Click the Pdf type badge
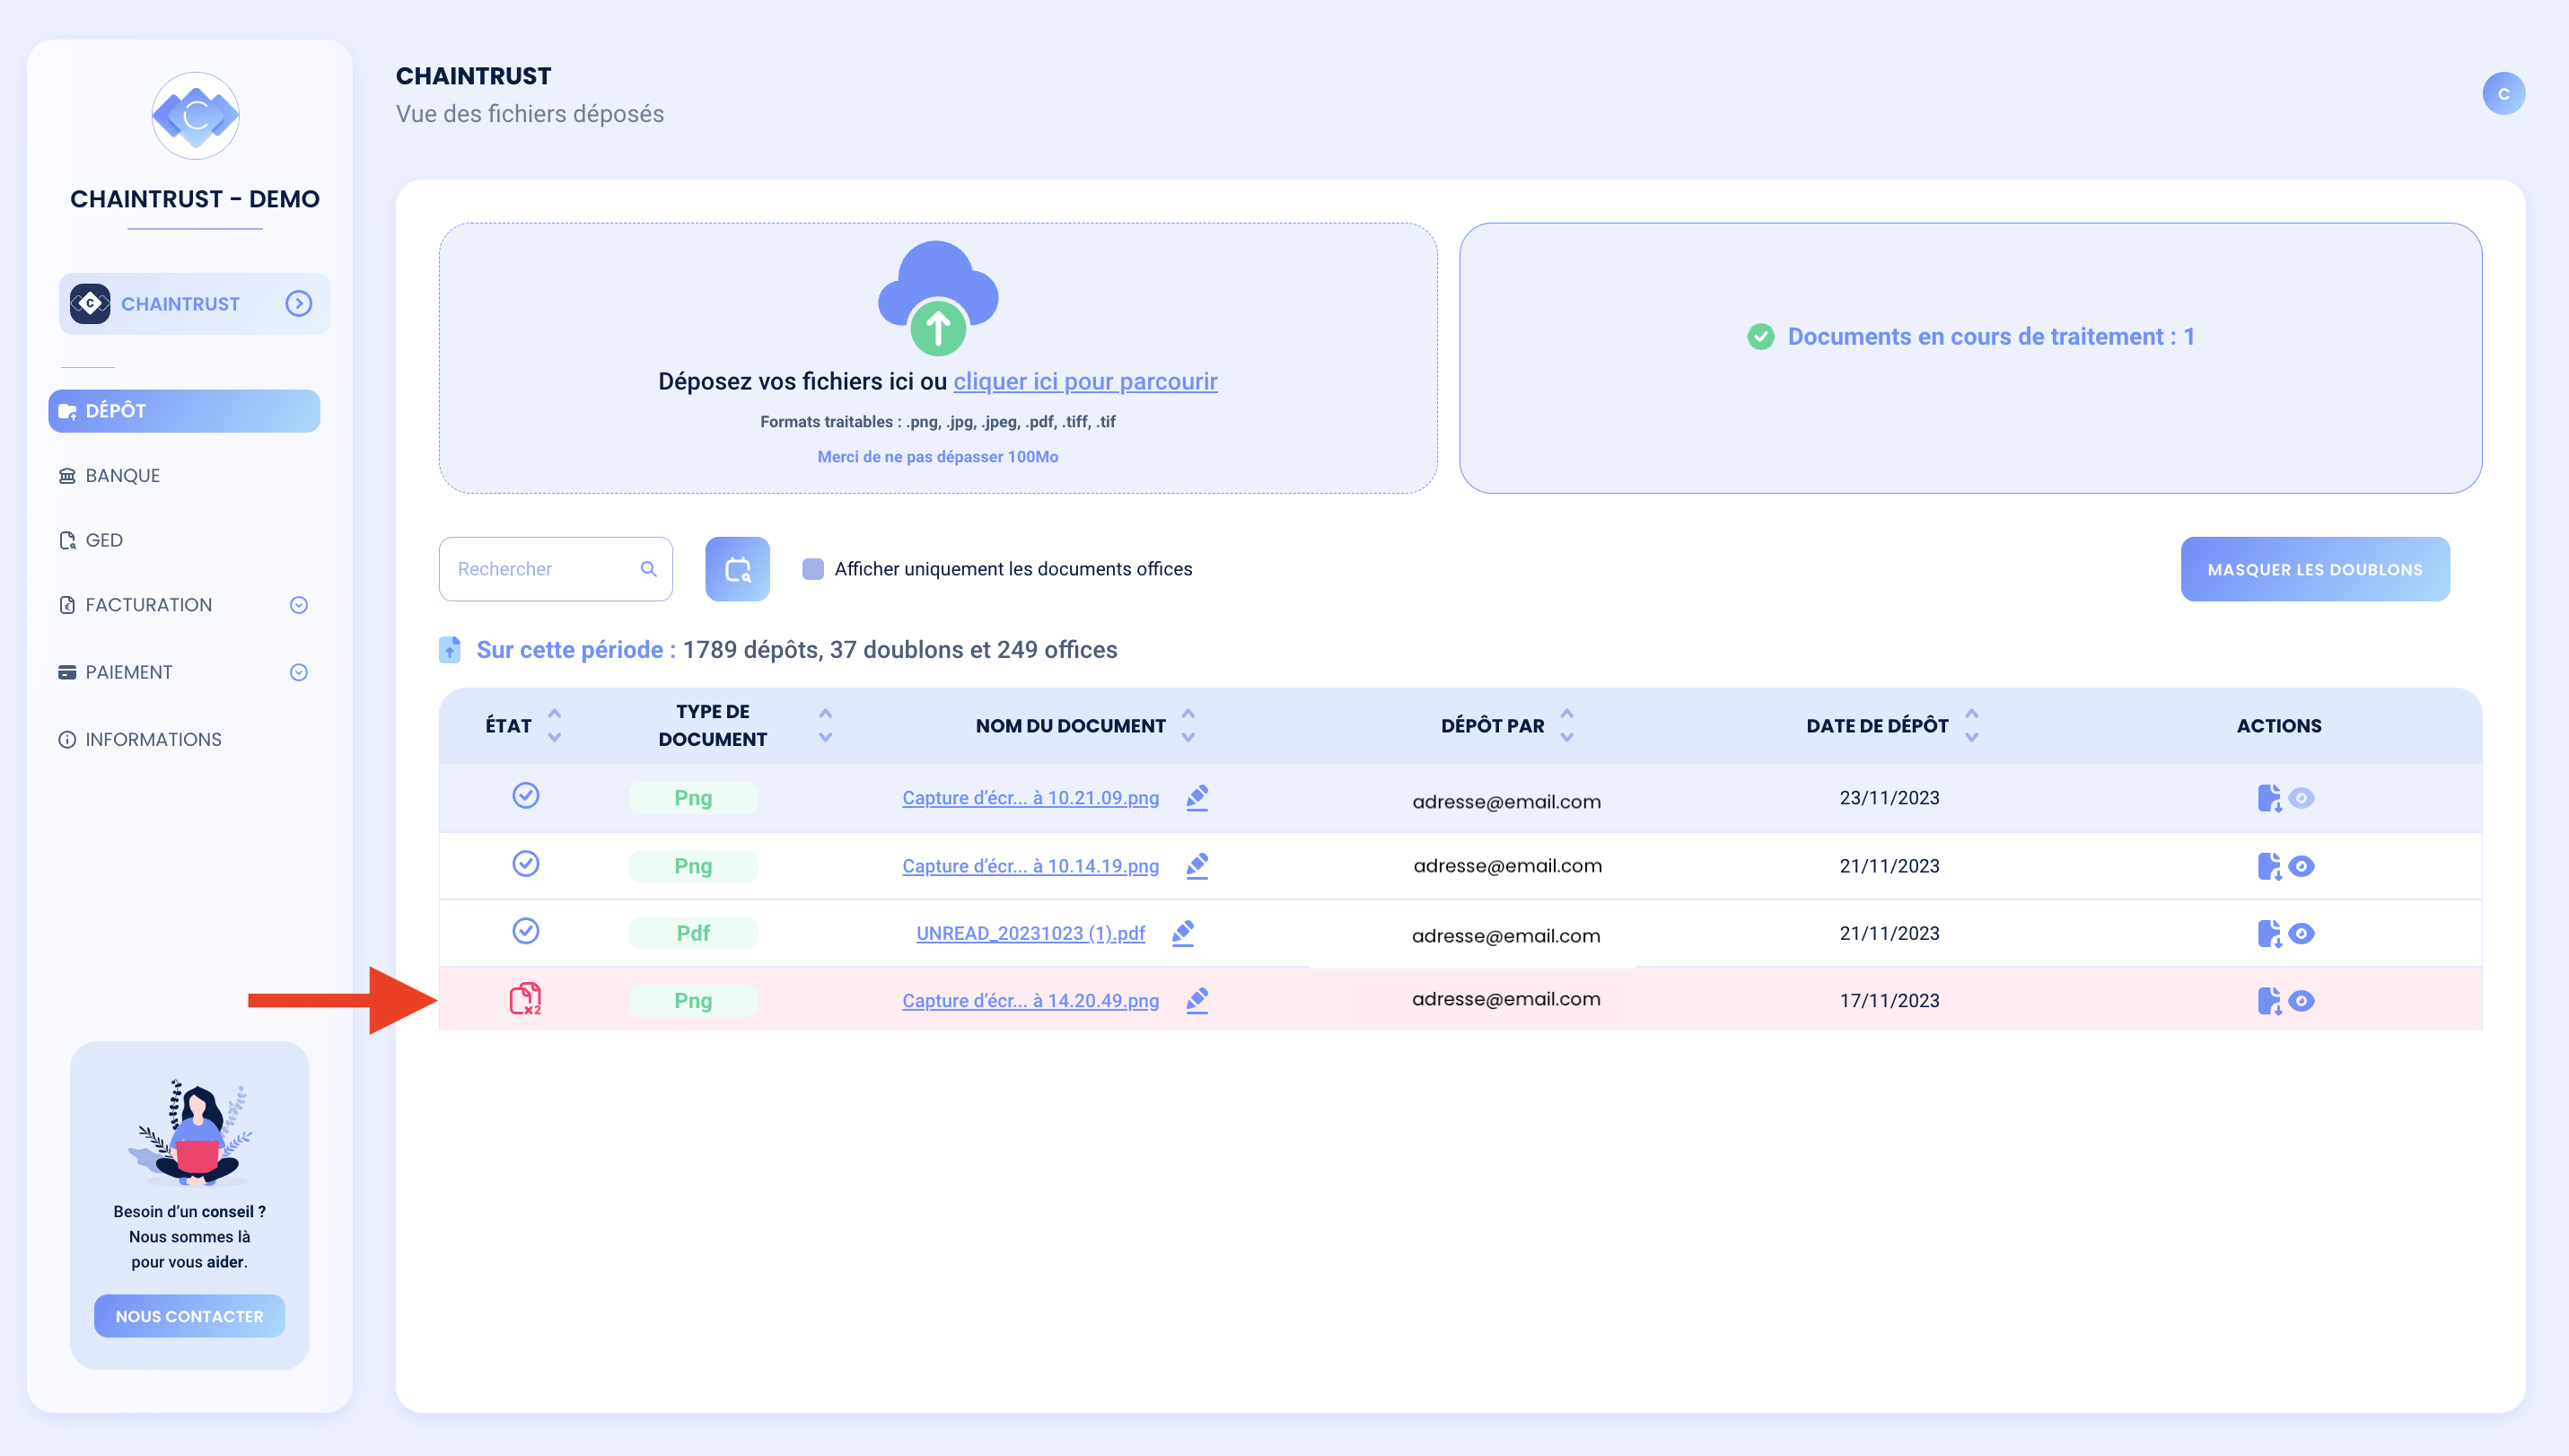Screen dimensions: 2569x1456 point(693,933)
